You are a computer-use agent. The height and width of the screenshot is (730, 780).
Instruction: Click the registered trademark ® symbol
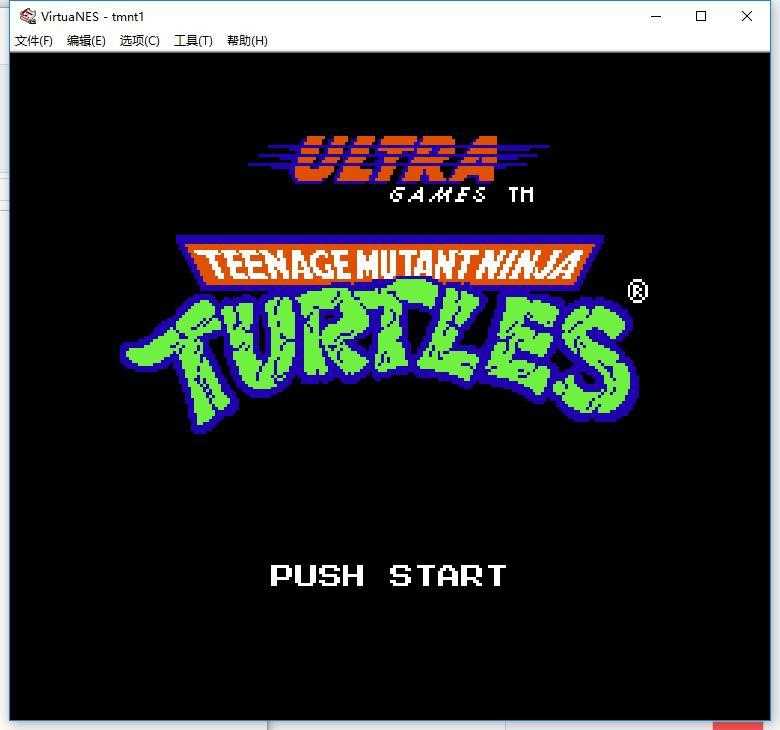tap(637, 291)
